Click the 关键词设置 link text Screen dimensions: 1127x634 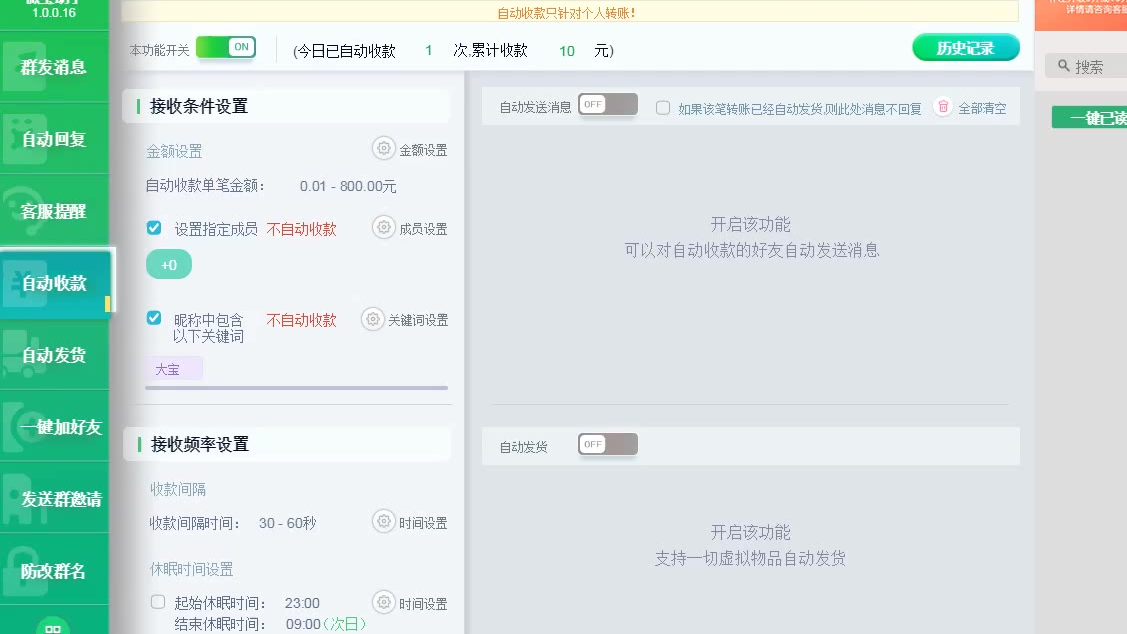click(418, 320)
